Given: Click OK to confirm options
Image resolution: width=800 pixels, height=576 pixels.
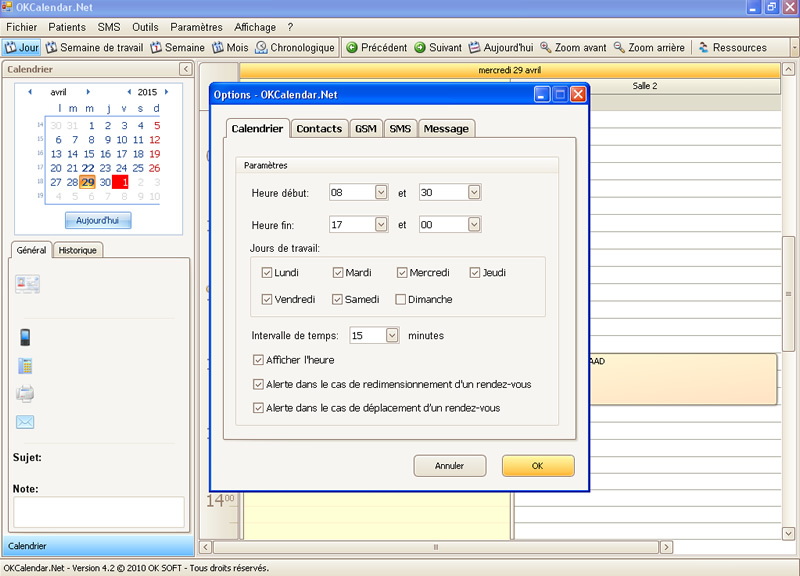Looking at the screenshot, I should [538, 466].
